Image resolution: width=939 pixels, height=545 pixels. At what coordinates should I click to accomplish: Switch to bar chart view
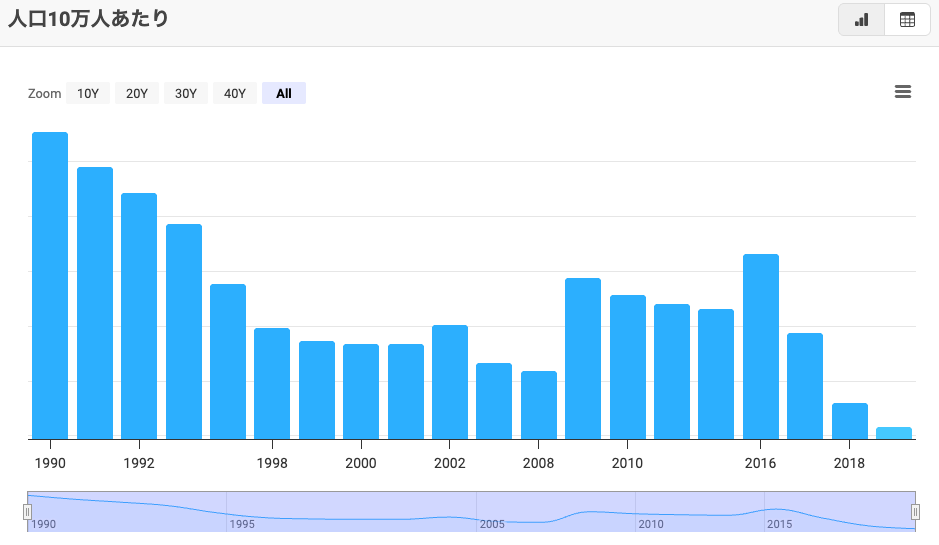click(861, 20)
